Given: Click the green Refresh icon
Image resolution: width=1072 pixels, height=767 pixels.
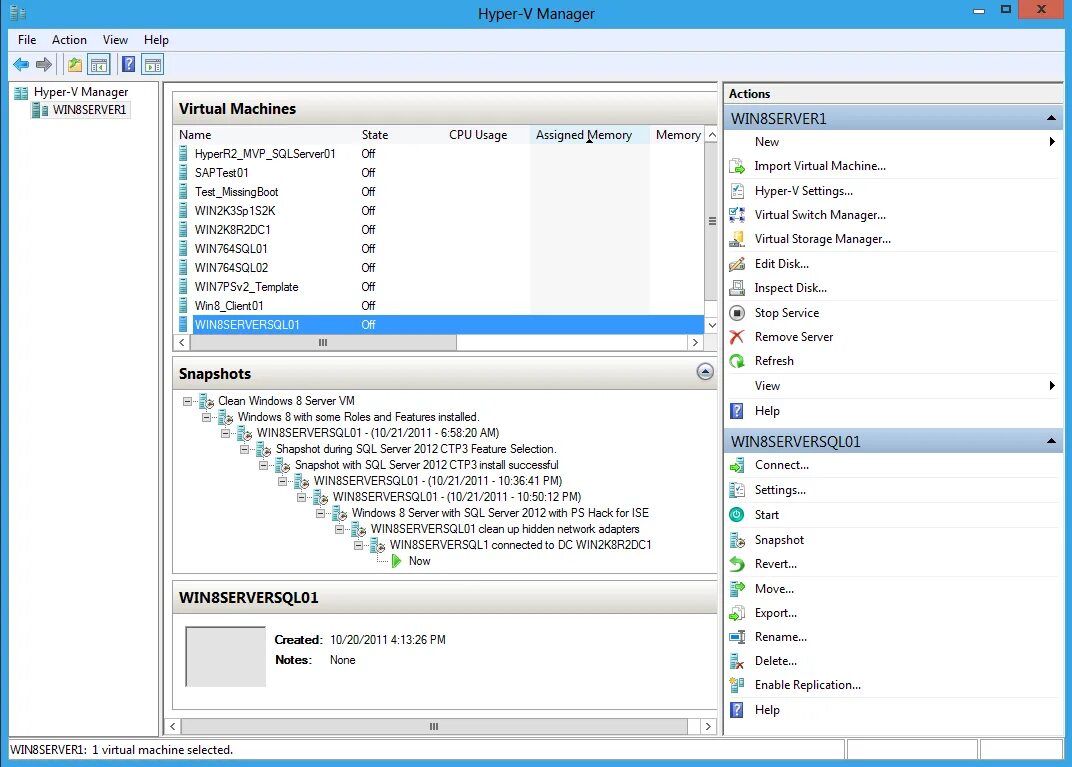Looking at the screenshot, I should coord(737,361).
